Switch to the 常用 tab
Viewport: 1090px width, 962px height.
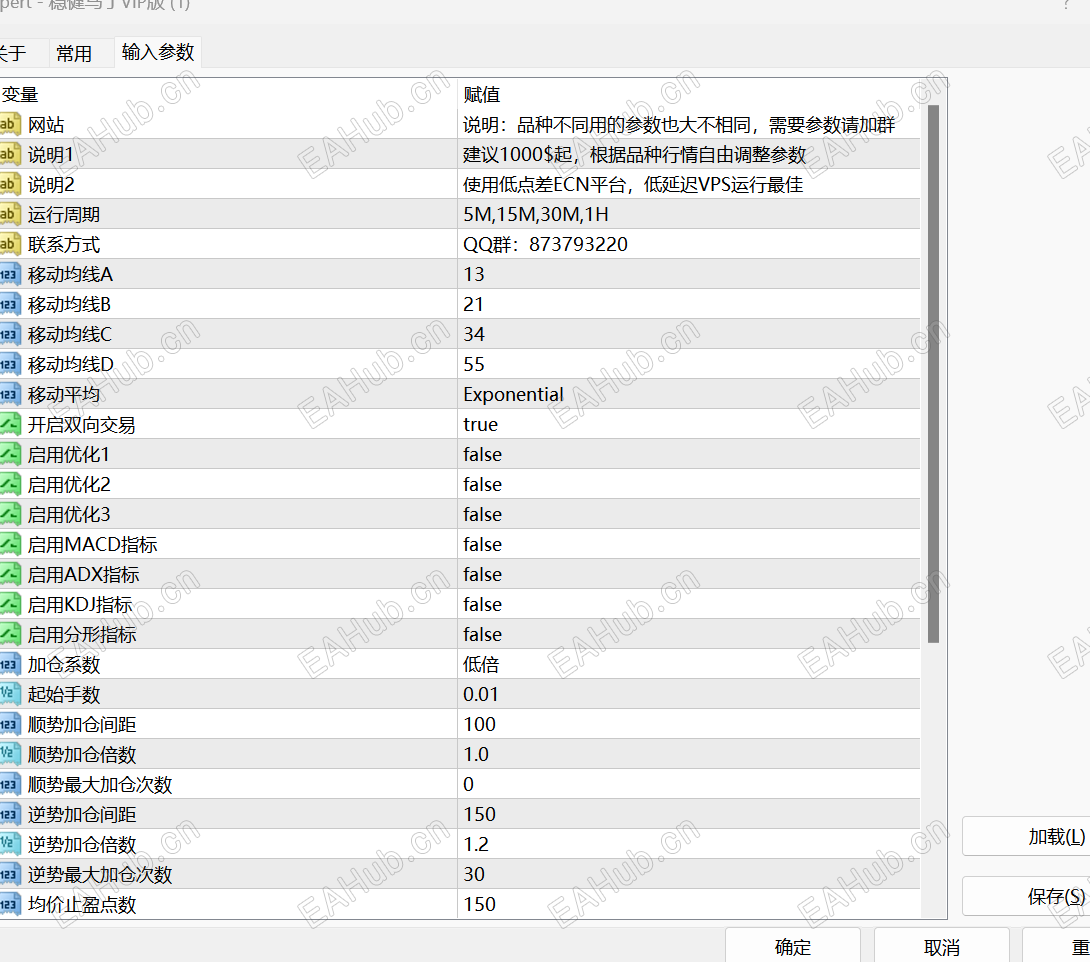pos(74,54)
